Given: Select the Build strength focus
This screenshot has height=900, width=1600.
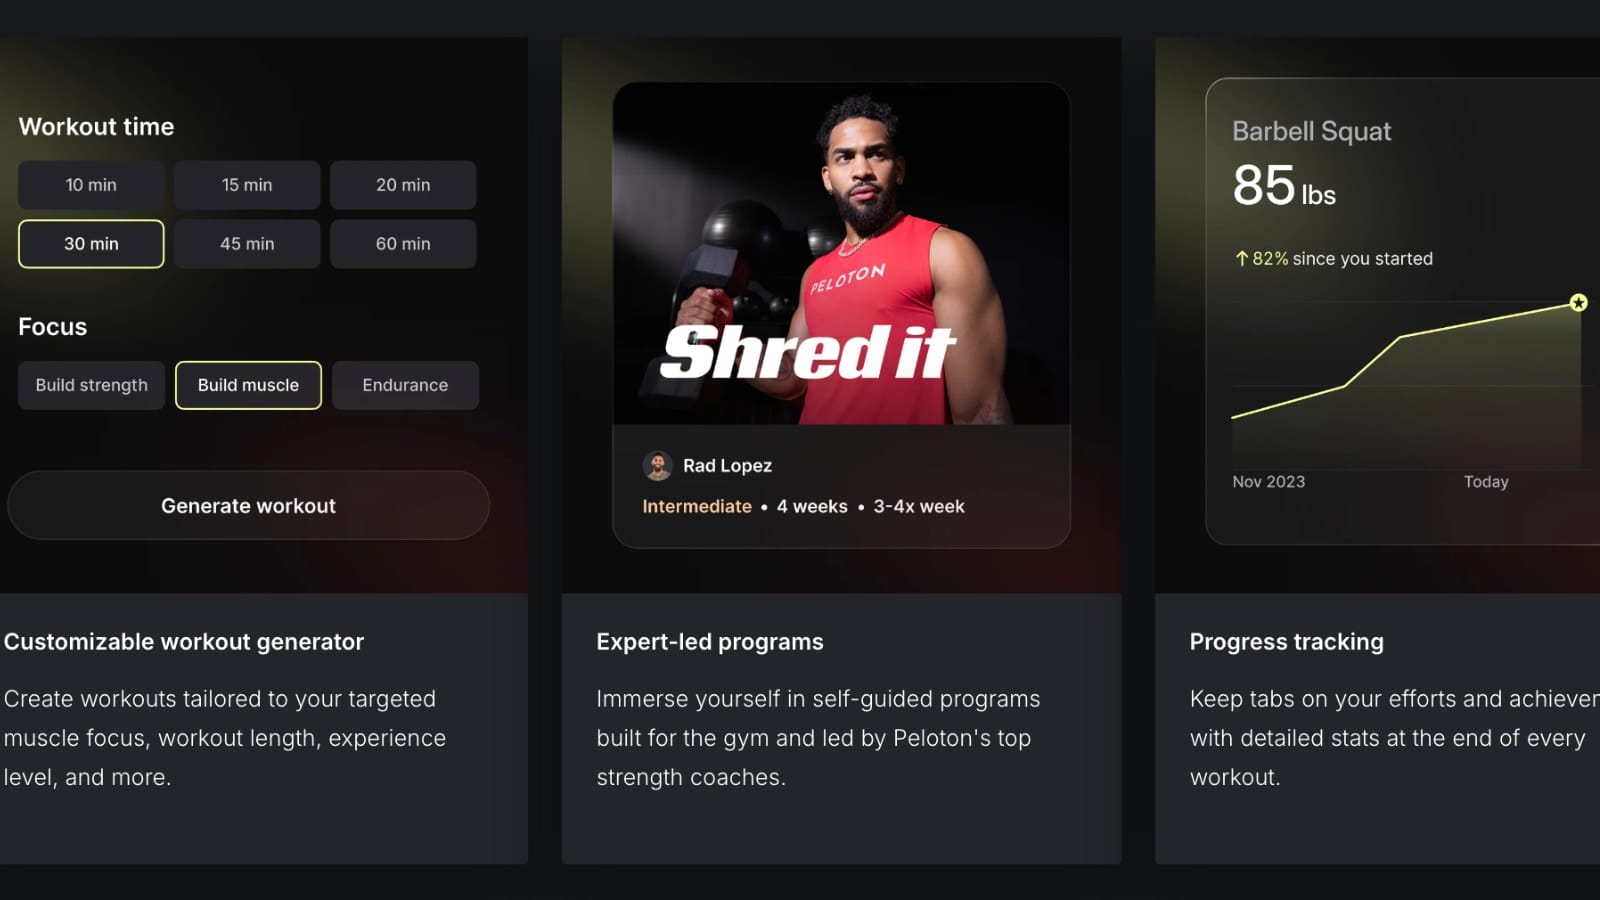Looking at the screenshot, I should point(91,385).
